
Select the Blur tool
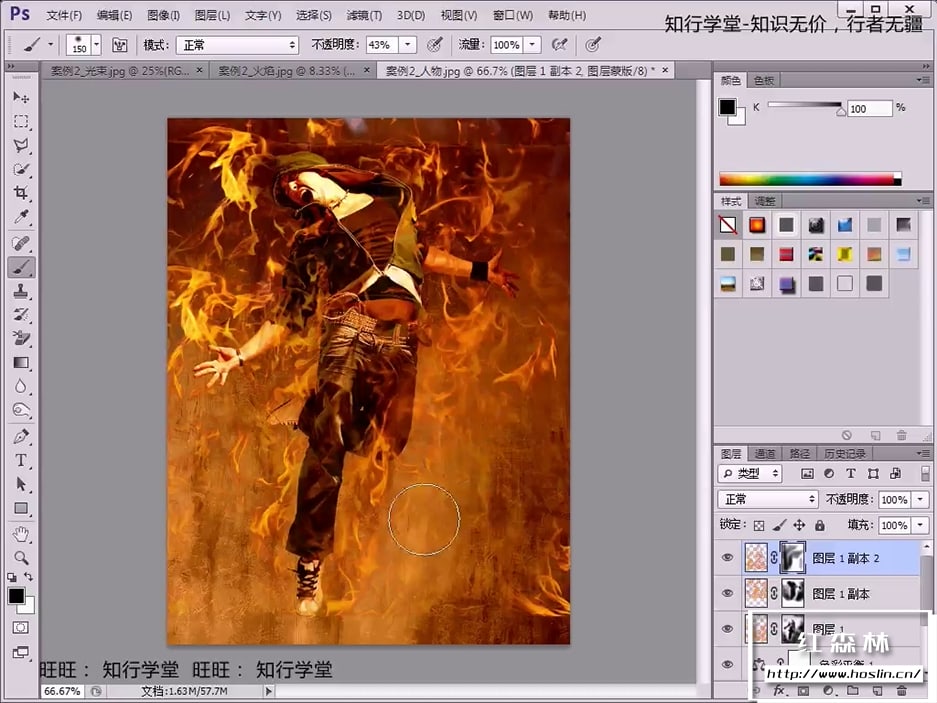21,386
